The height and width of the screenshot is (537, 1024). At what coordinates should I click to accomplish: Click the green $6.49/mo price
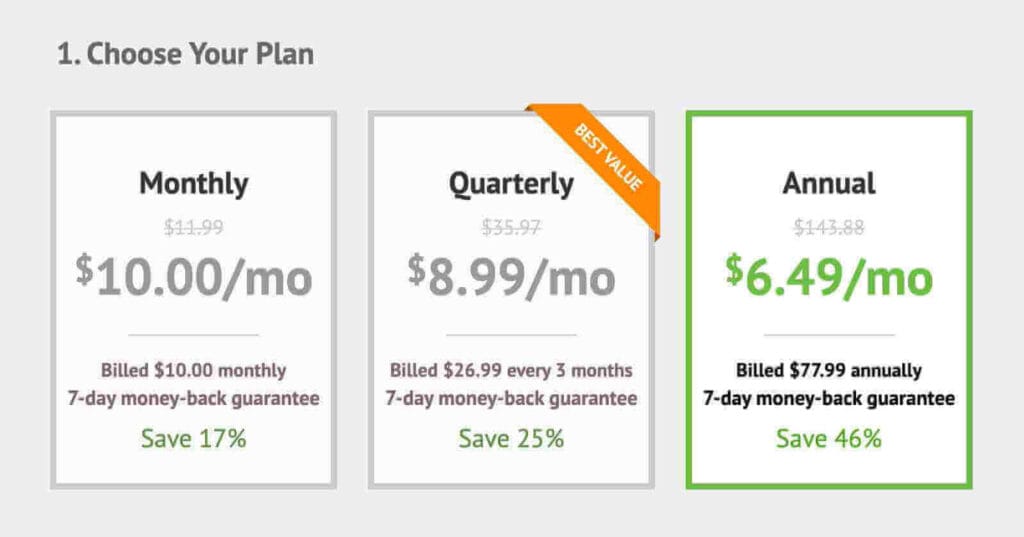click(x=829, y=276)
